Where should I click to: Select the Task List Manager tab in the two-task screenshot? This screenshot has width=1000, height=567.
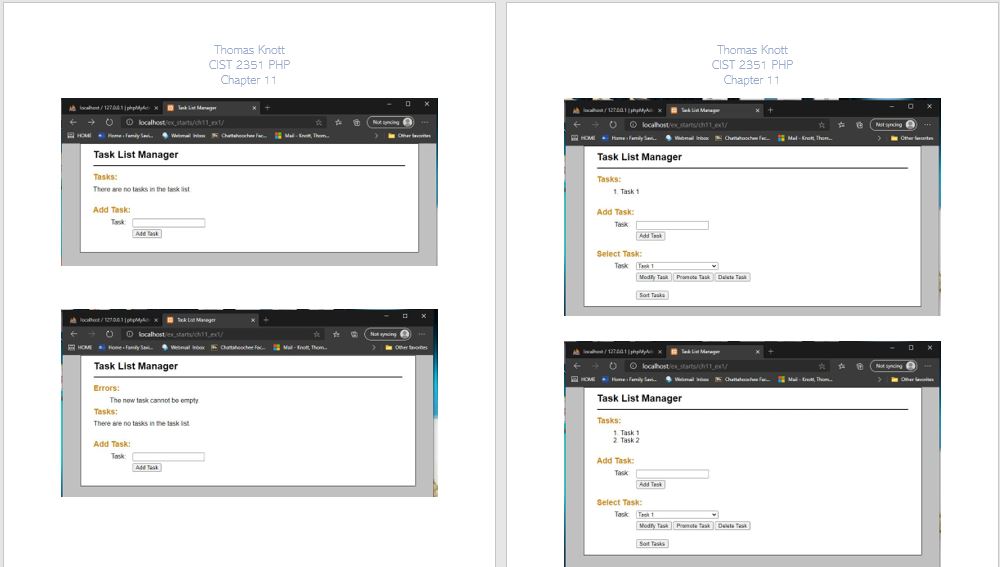pos(714,351)
